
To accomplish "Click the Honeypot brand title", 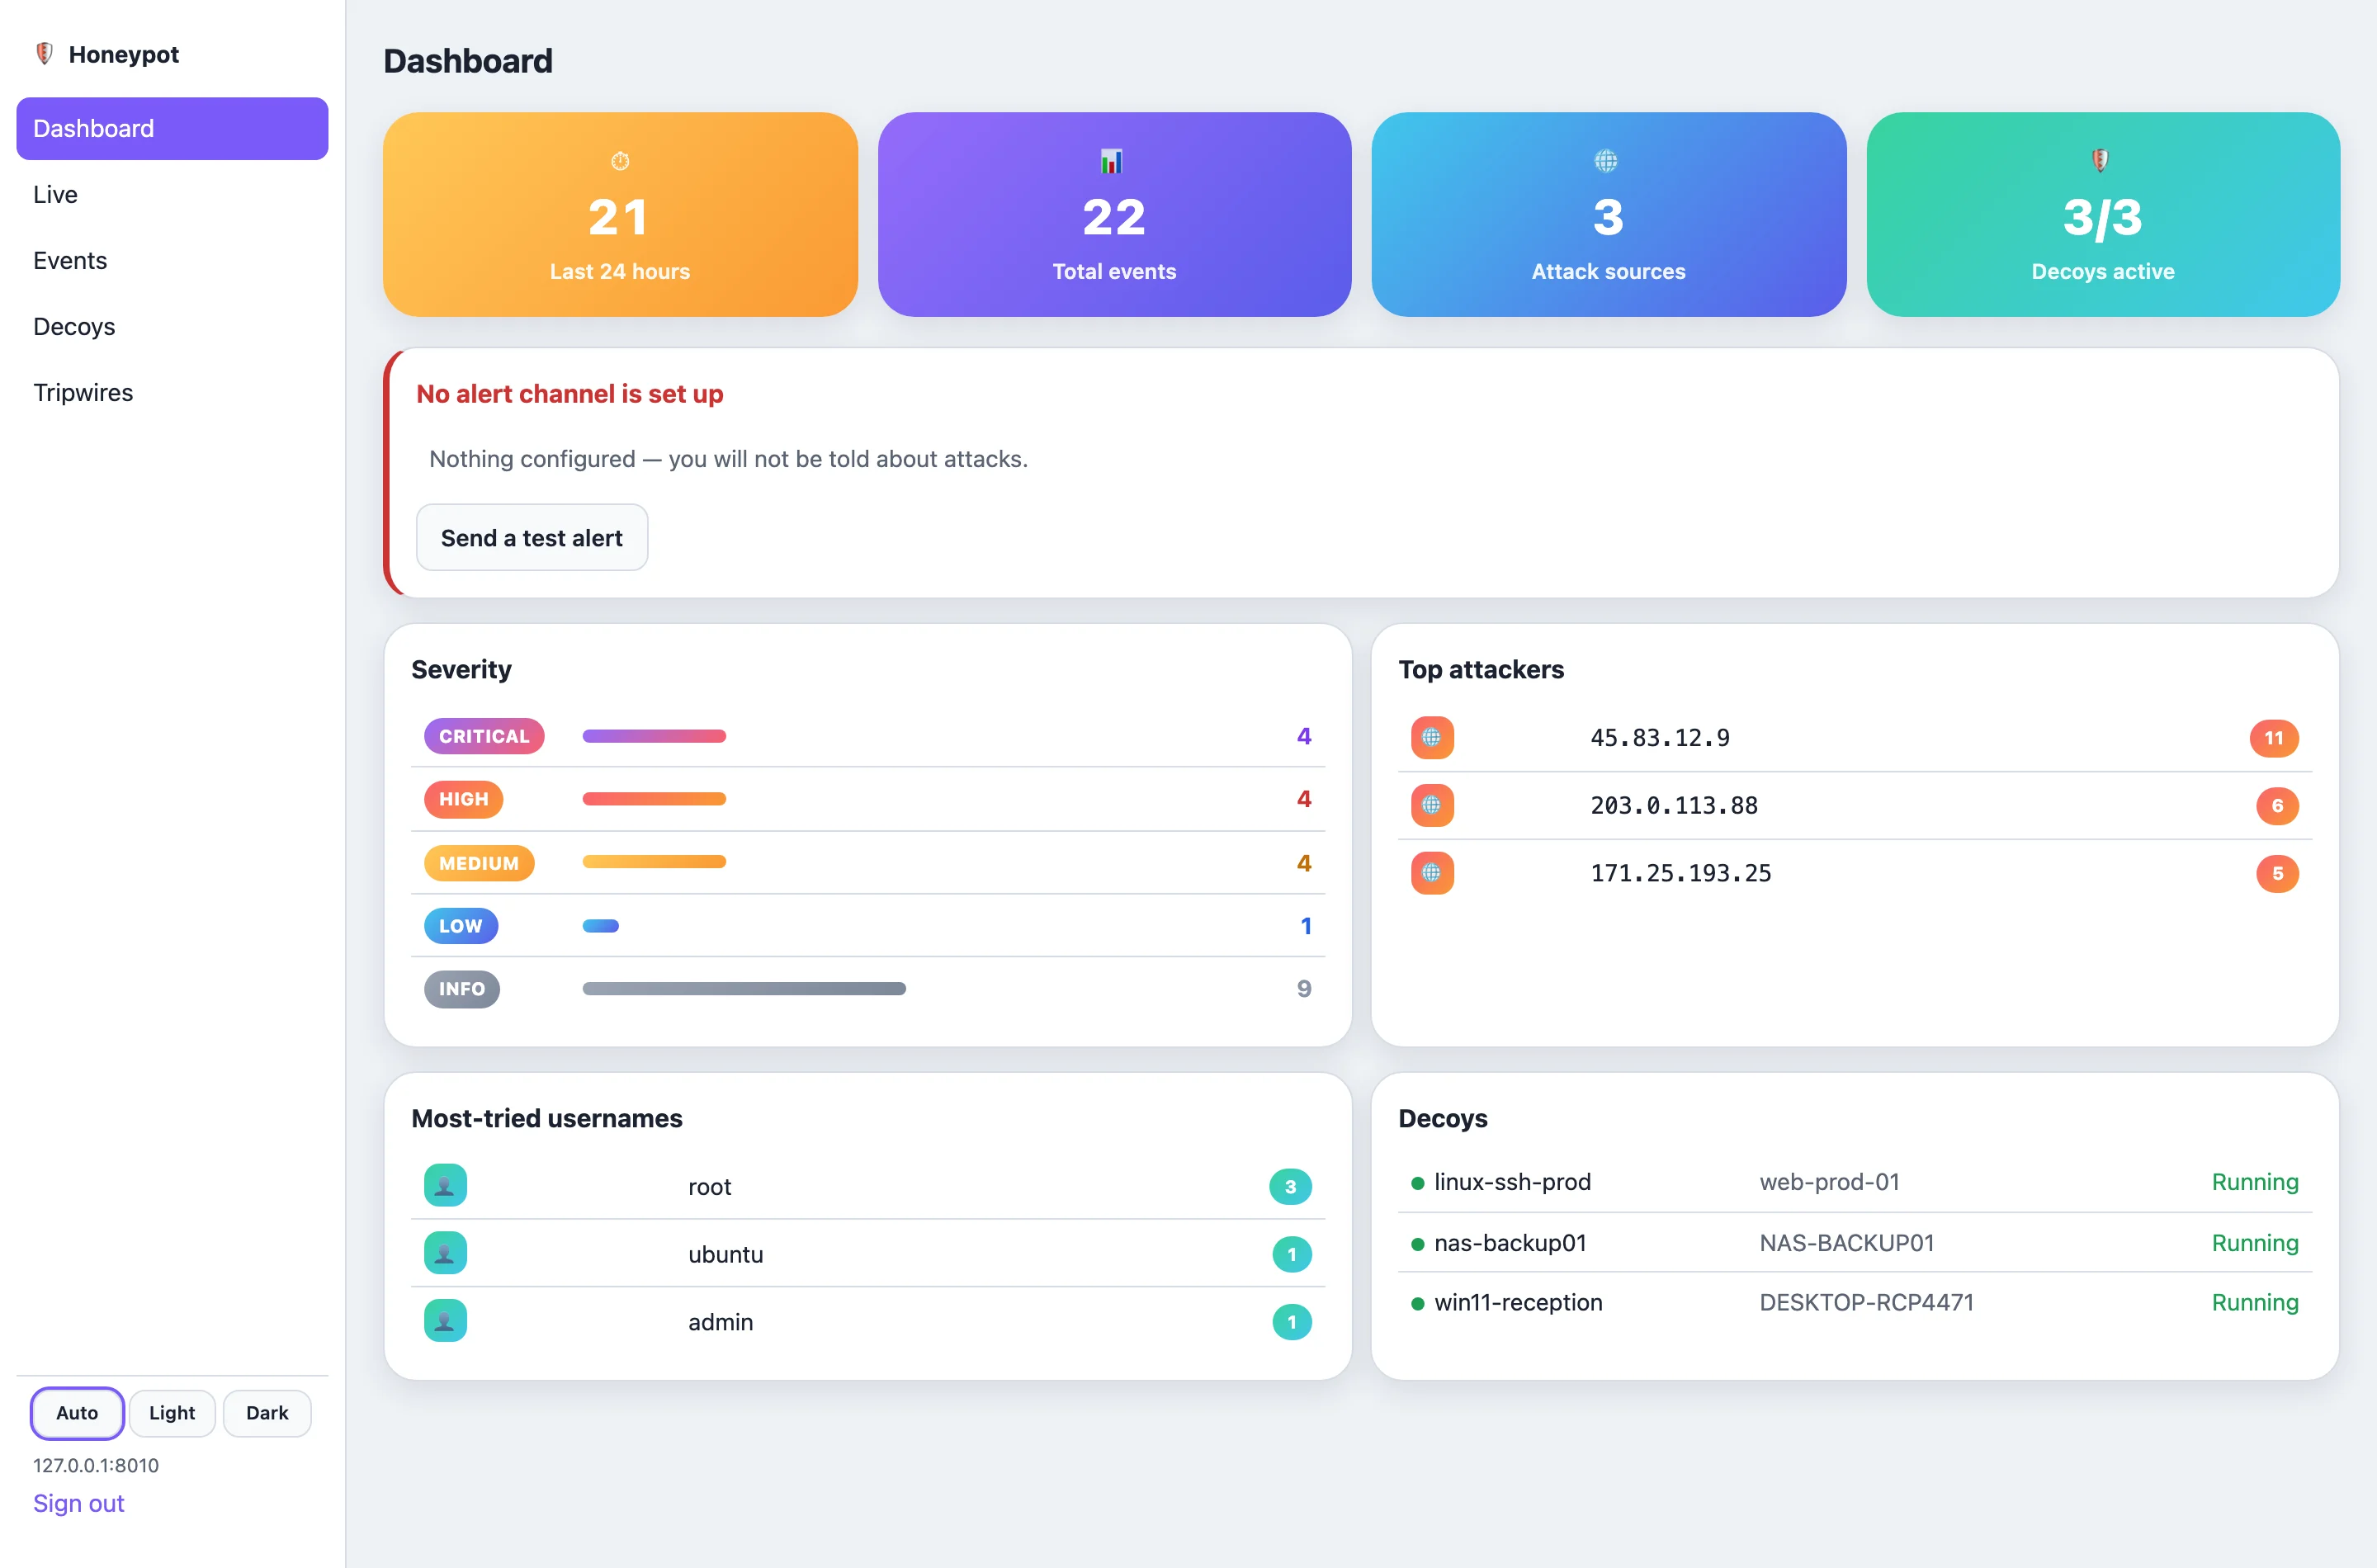I will pos(124,54).
